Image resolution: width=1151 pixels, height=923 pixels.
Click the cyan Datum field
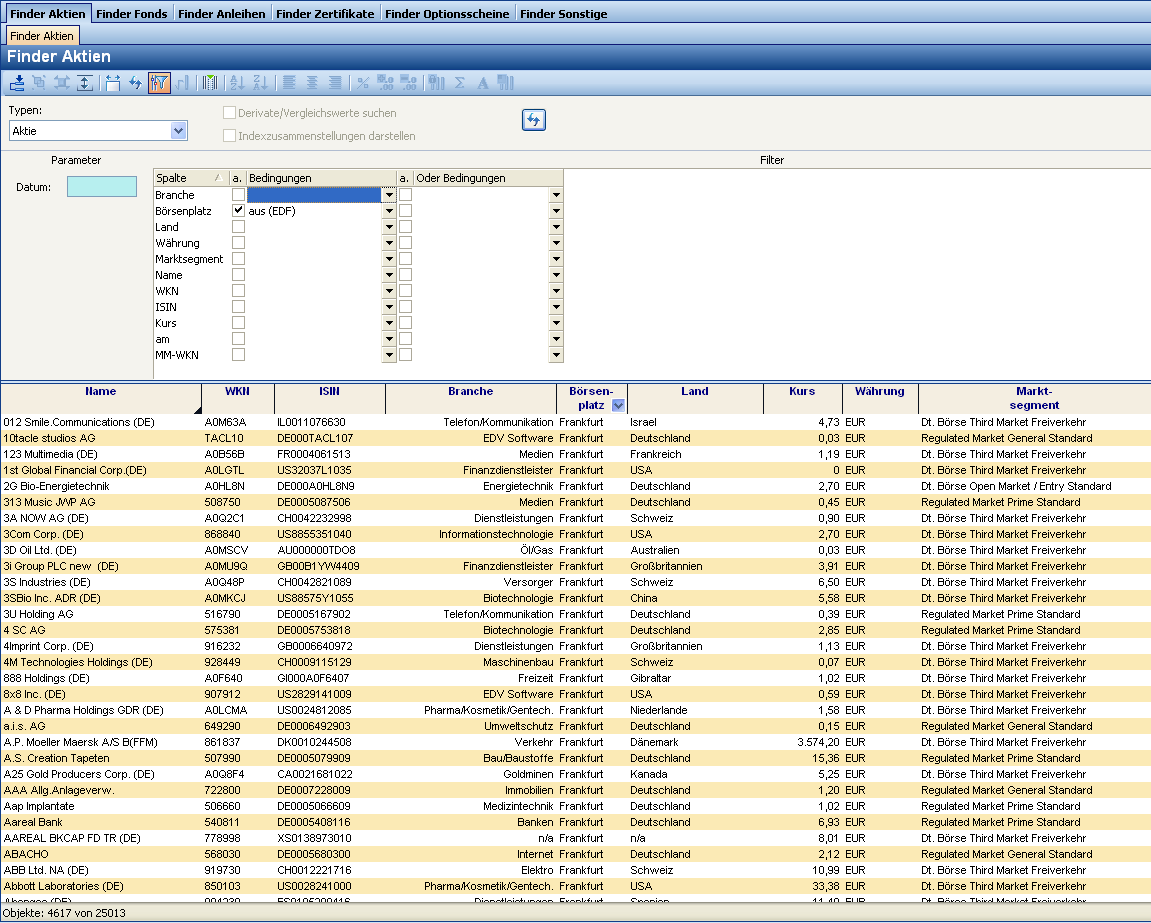pos(102,187)
